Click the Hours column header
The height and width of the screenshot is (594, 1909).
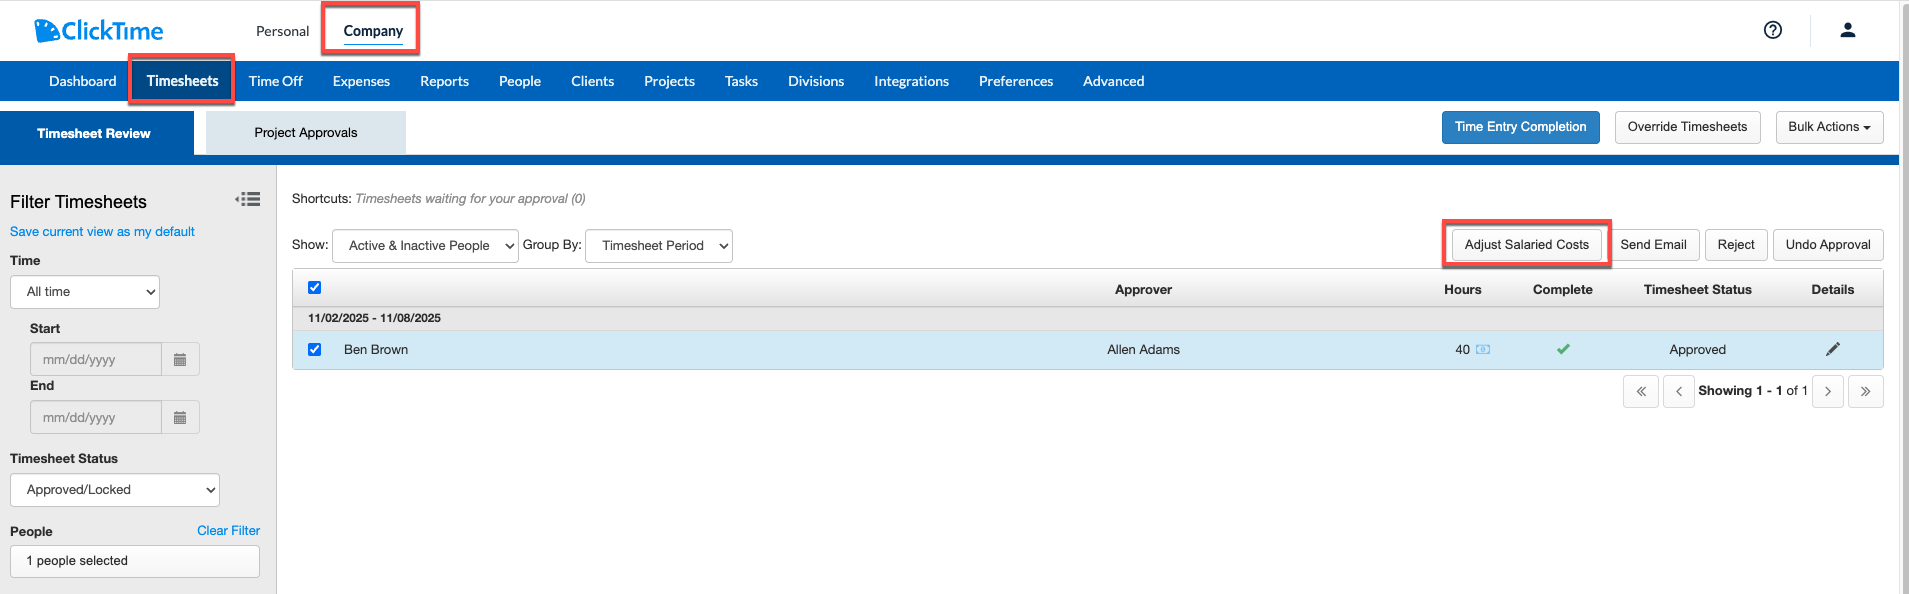coord(1462,290)
